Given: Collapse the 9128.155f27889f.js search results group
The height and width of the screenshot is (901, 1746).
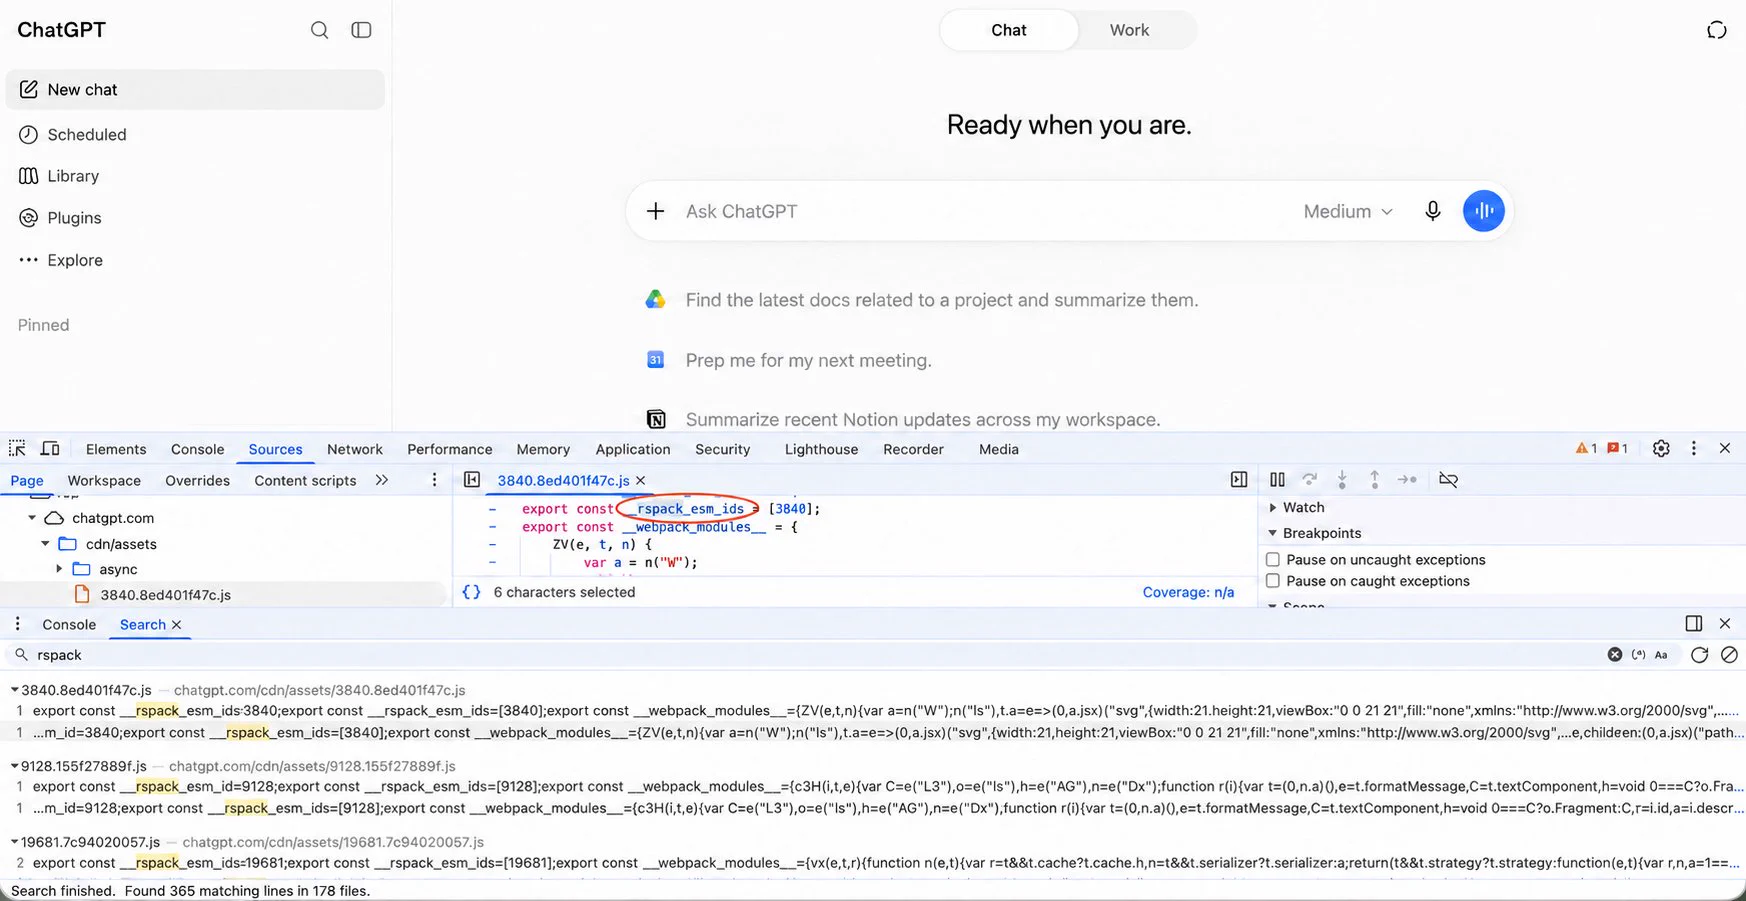Looking at the screenshot, I should pyautogui.click(x=15, y=766).
